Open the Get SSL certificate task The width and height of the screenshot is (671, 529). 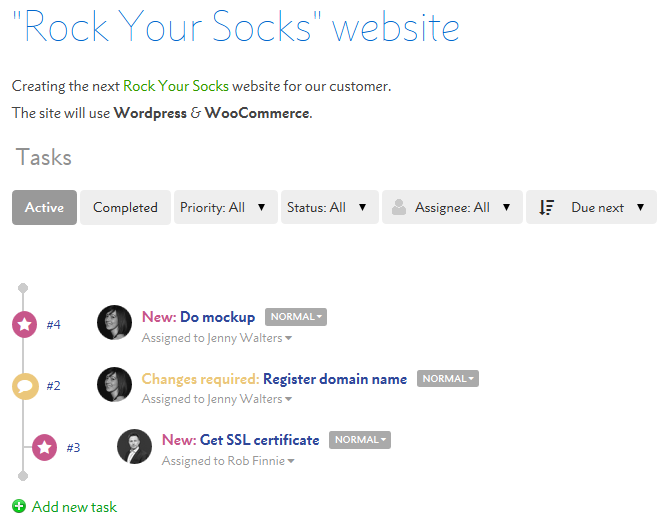click(259, 440)
